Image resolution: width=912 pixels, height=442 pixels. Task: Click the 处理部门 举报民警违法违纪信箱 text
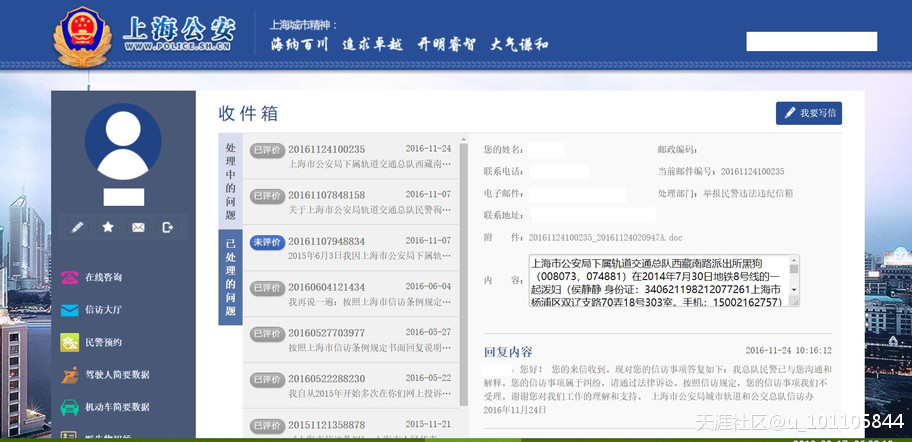tap(725, 194)
